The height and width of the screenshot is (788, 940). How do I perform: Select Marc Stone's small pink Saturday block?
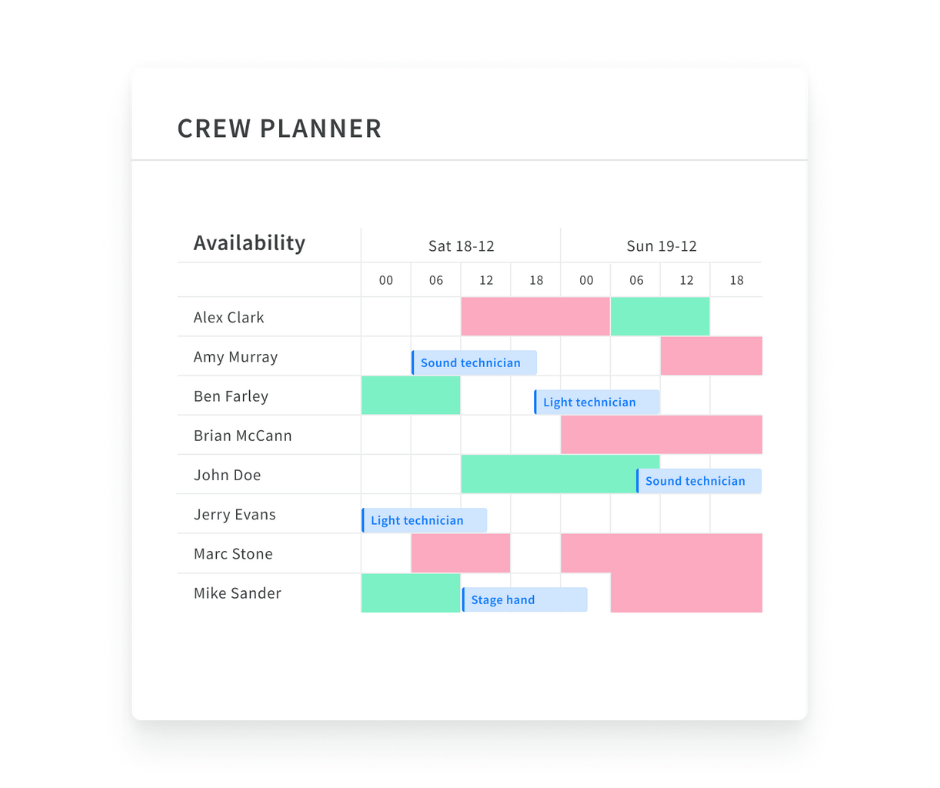coord(460,553)
